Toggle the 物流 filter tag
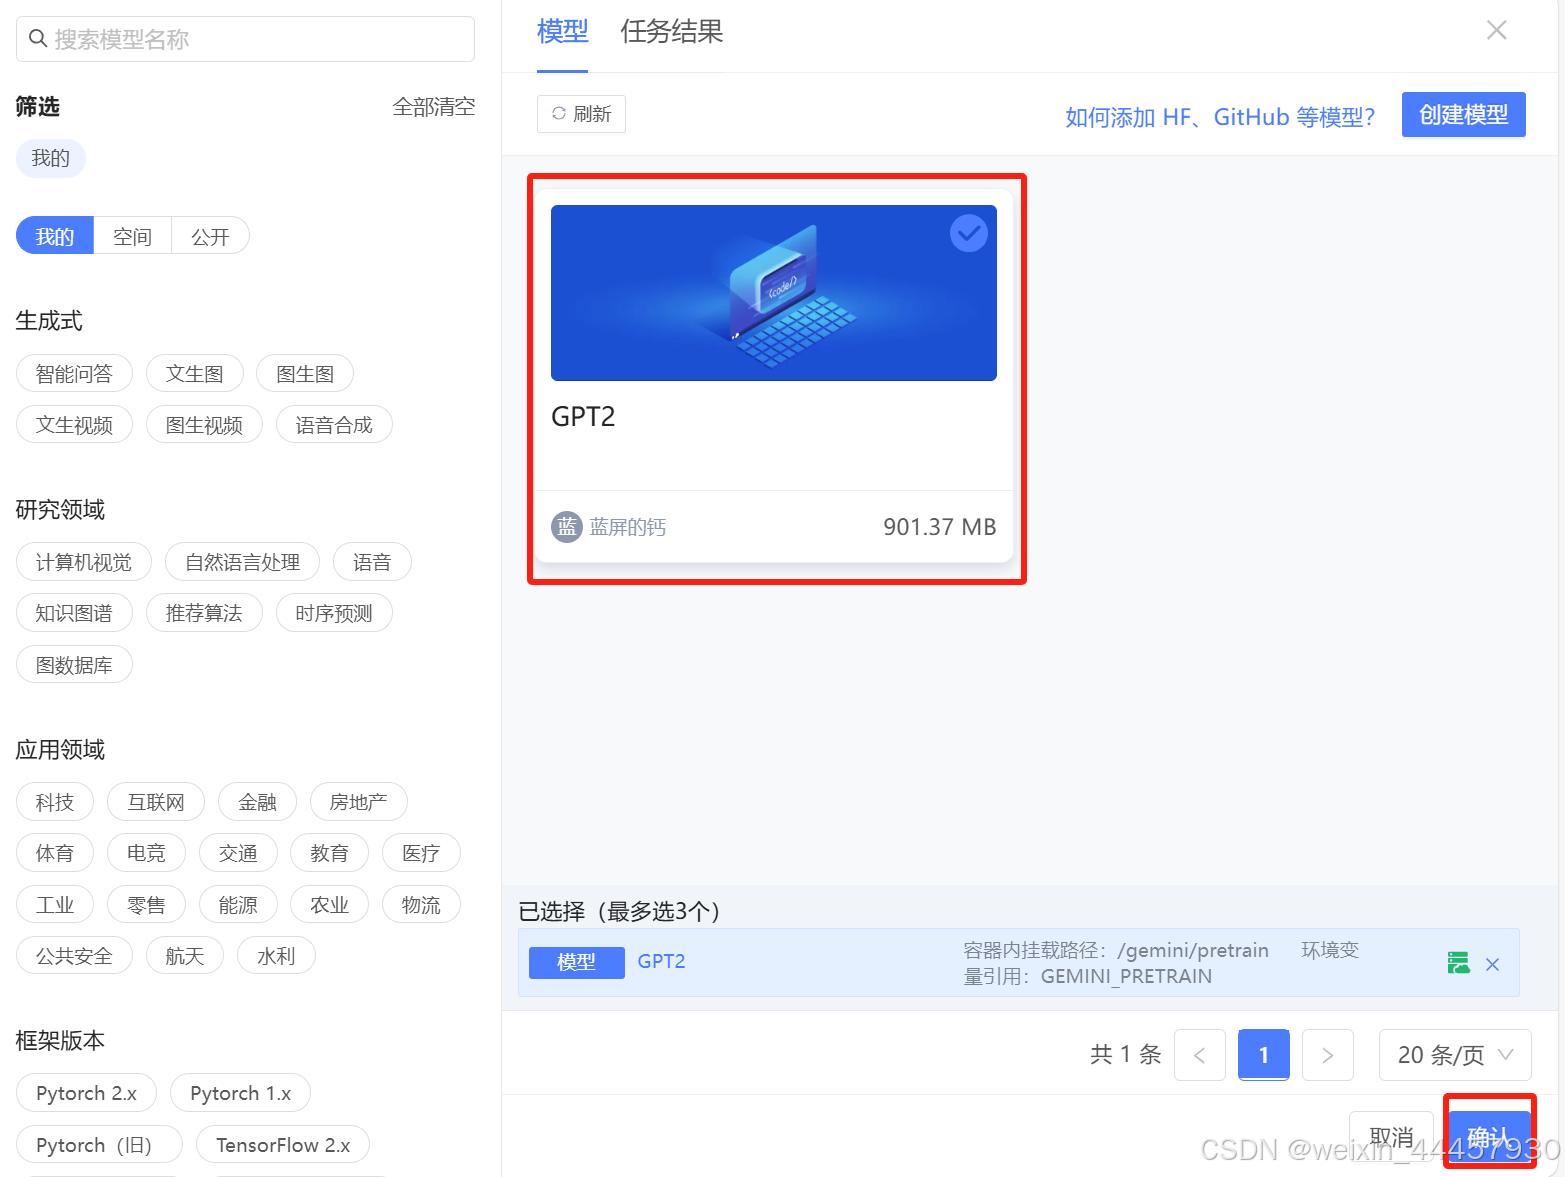The height and width of the screenshot is (1177, 1565). click(x=421, y=904)
